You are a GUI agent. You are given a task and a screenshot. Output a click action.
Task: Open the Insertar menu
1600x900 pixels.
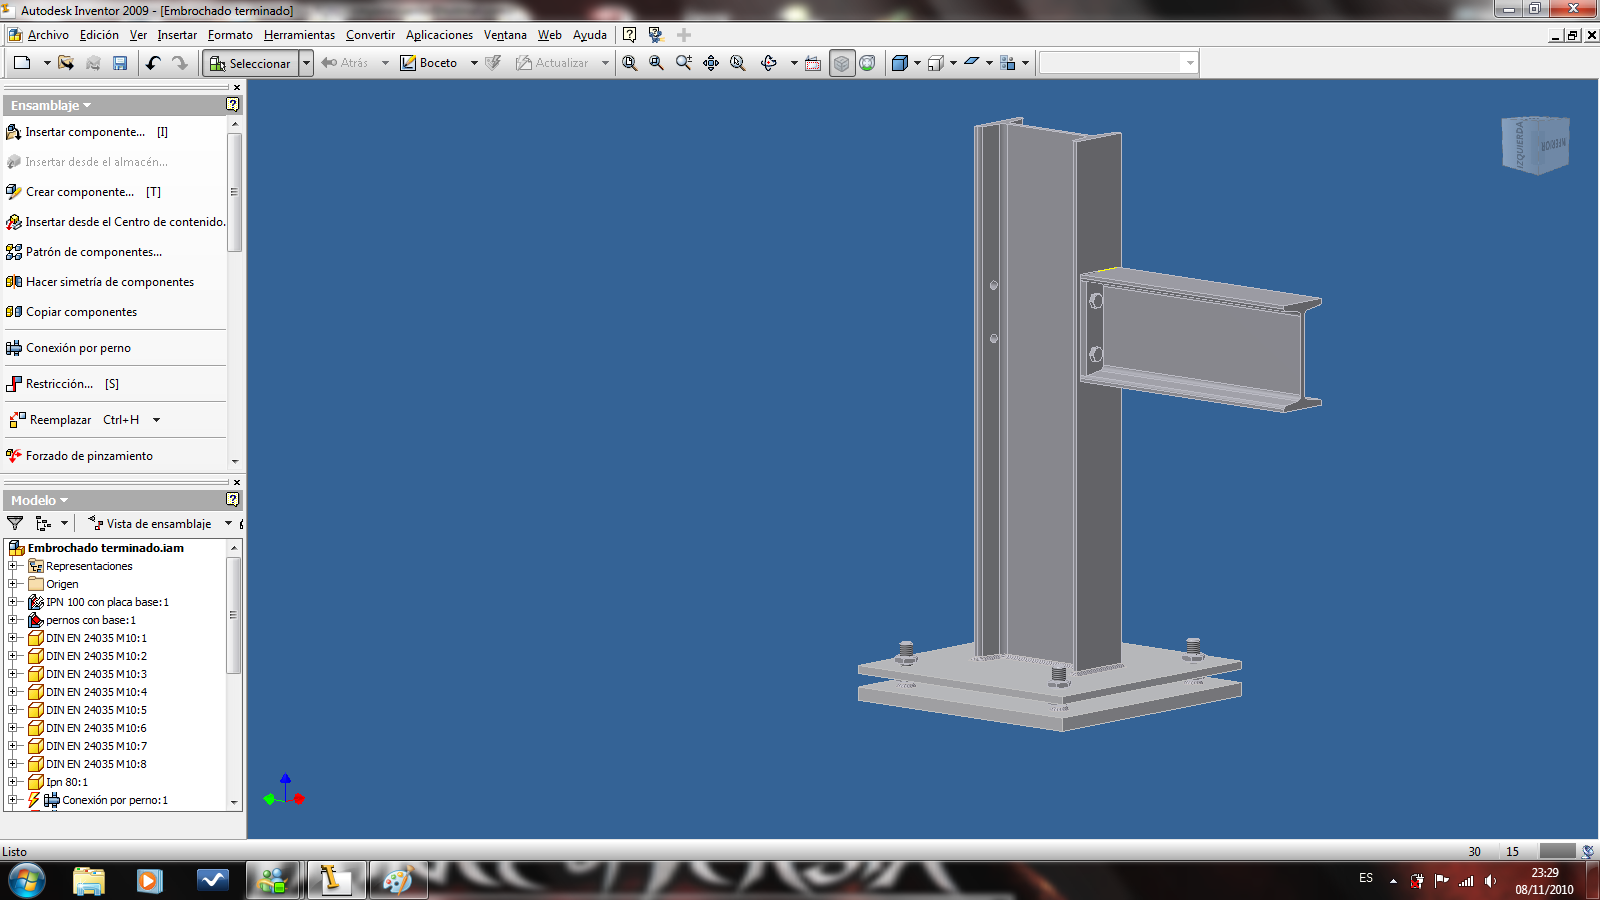point(177,35)
